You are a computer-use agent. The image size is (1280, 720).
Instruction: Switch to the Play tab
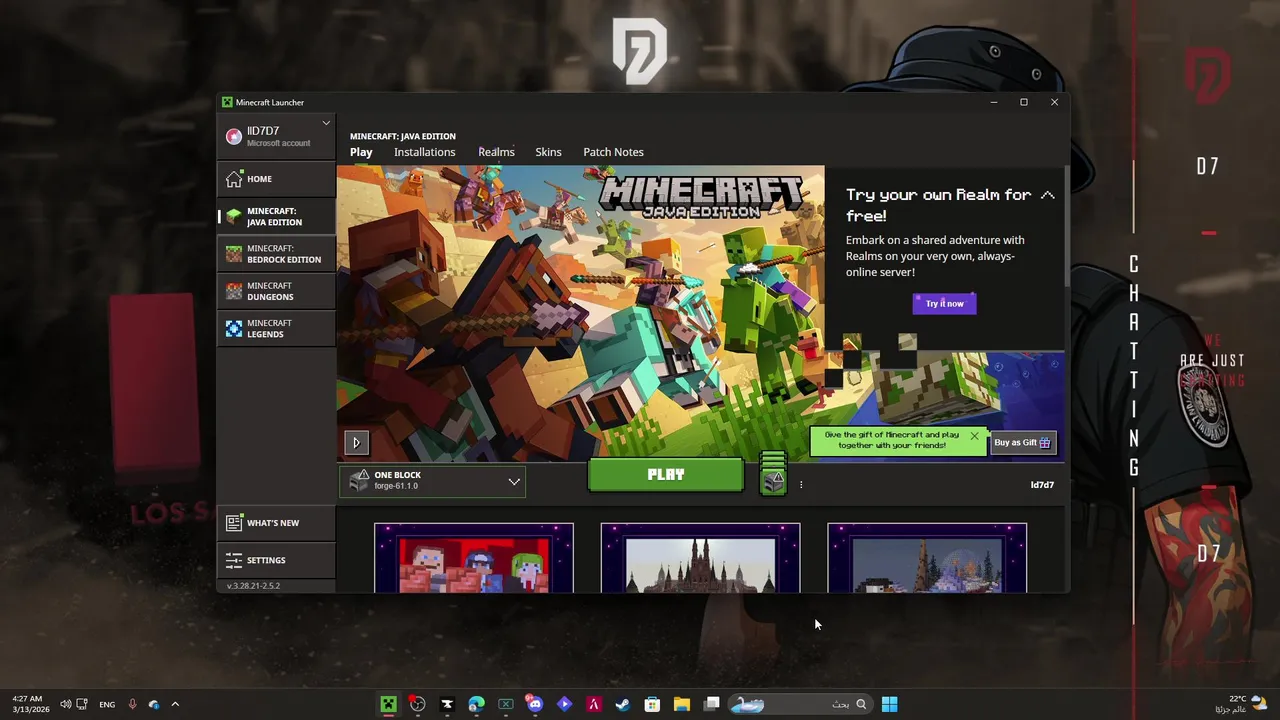coord(361,152)
